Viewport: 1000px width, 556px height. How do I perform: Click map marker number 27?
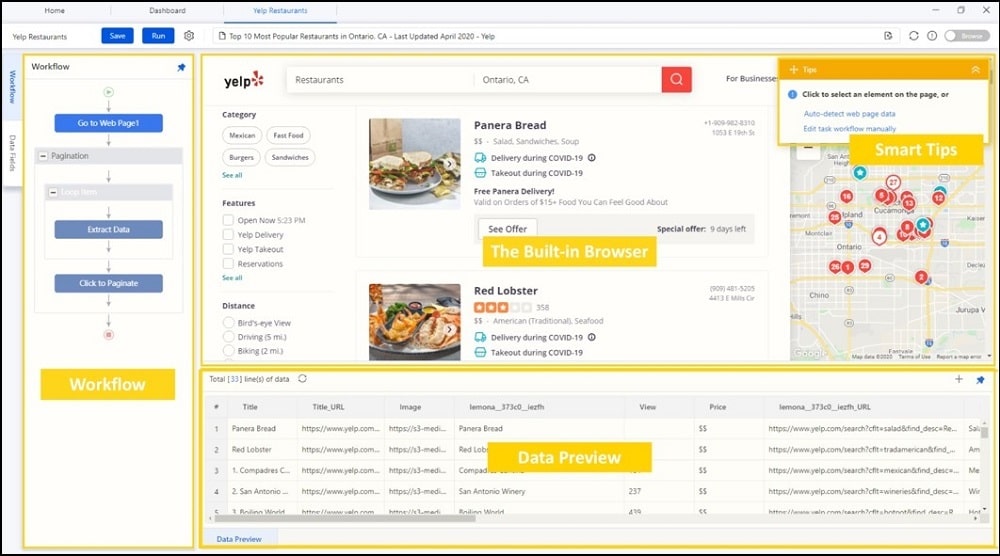[893, 182]
